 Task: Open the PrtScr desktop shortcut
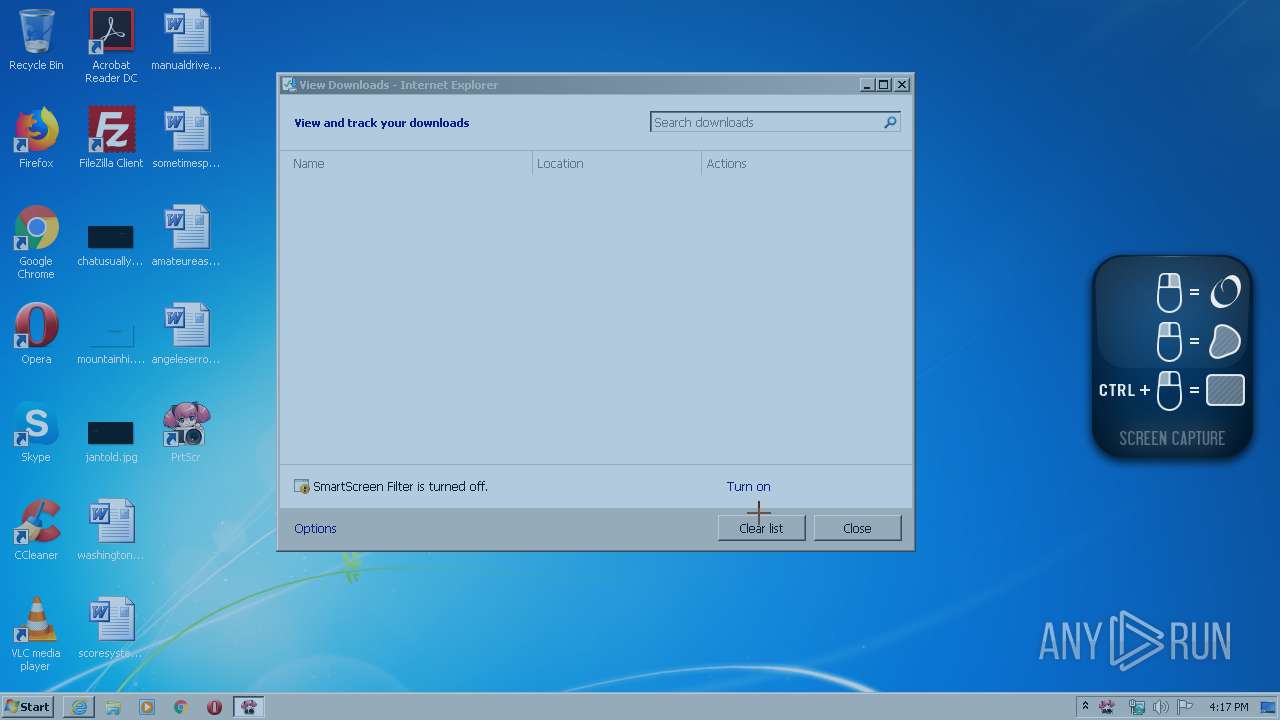pyautogui.click(x=186, y=432)
